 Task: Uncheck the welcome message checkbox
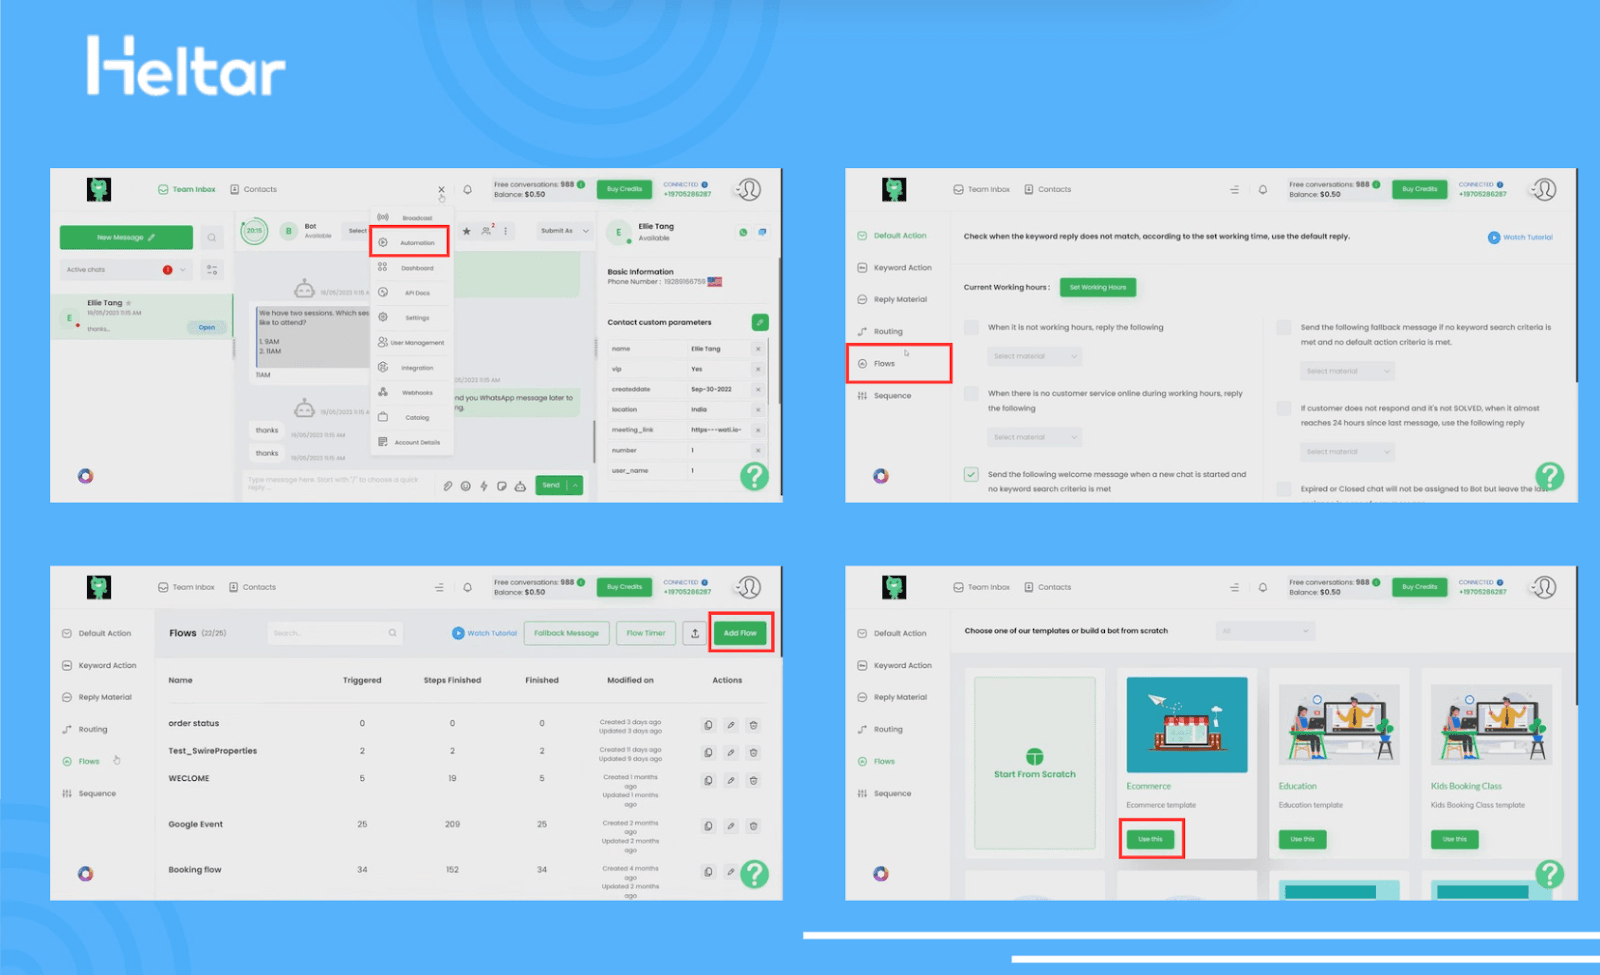click(x=971, y=474)
